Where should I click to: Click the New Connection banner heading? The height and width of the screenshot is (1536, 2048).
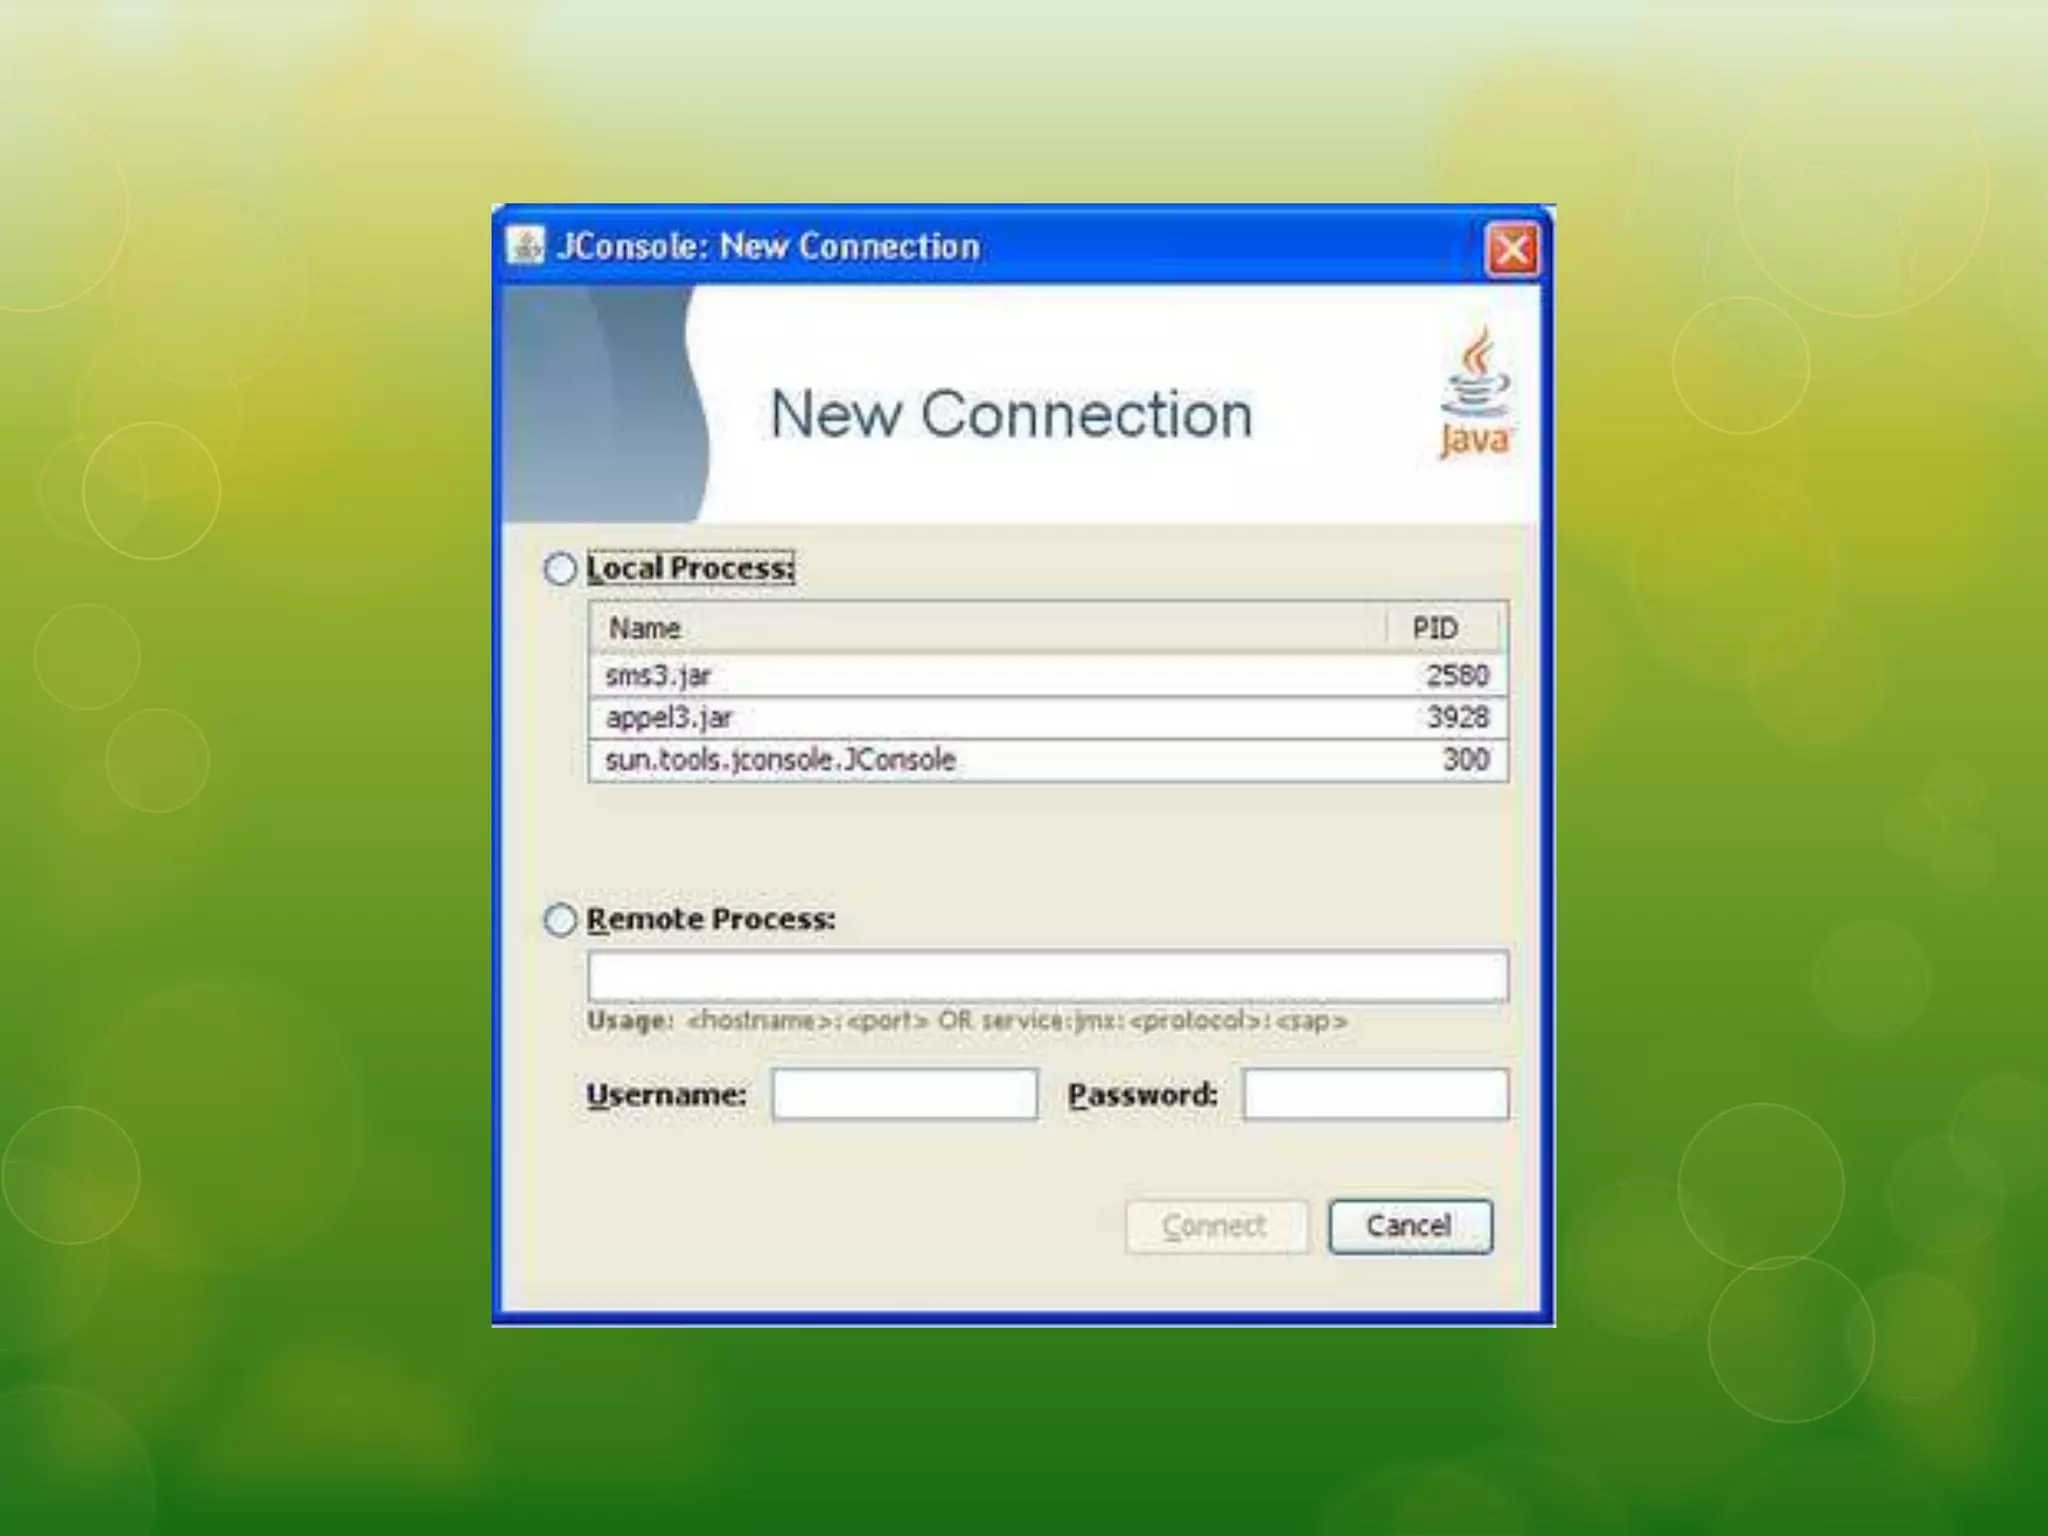[1010, 414]
